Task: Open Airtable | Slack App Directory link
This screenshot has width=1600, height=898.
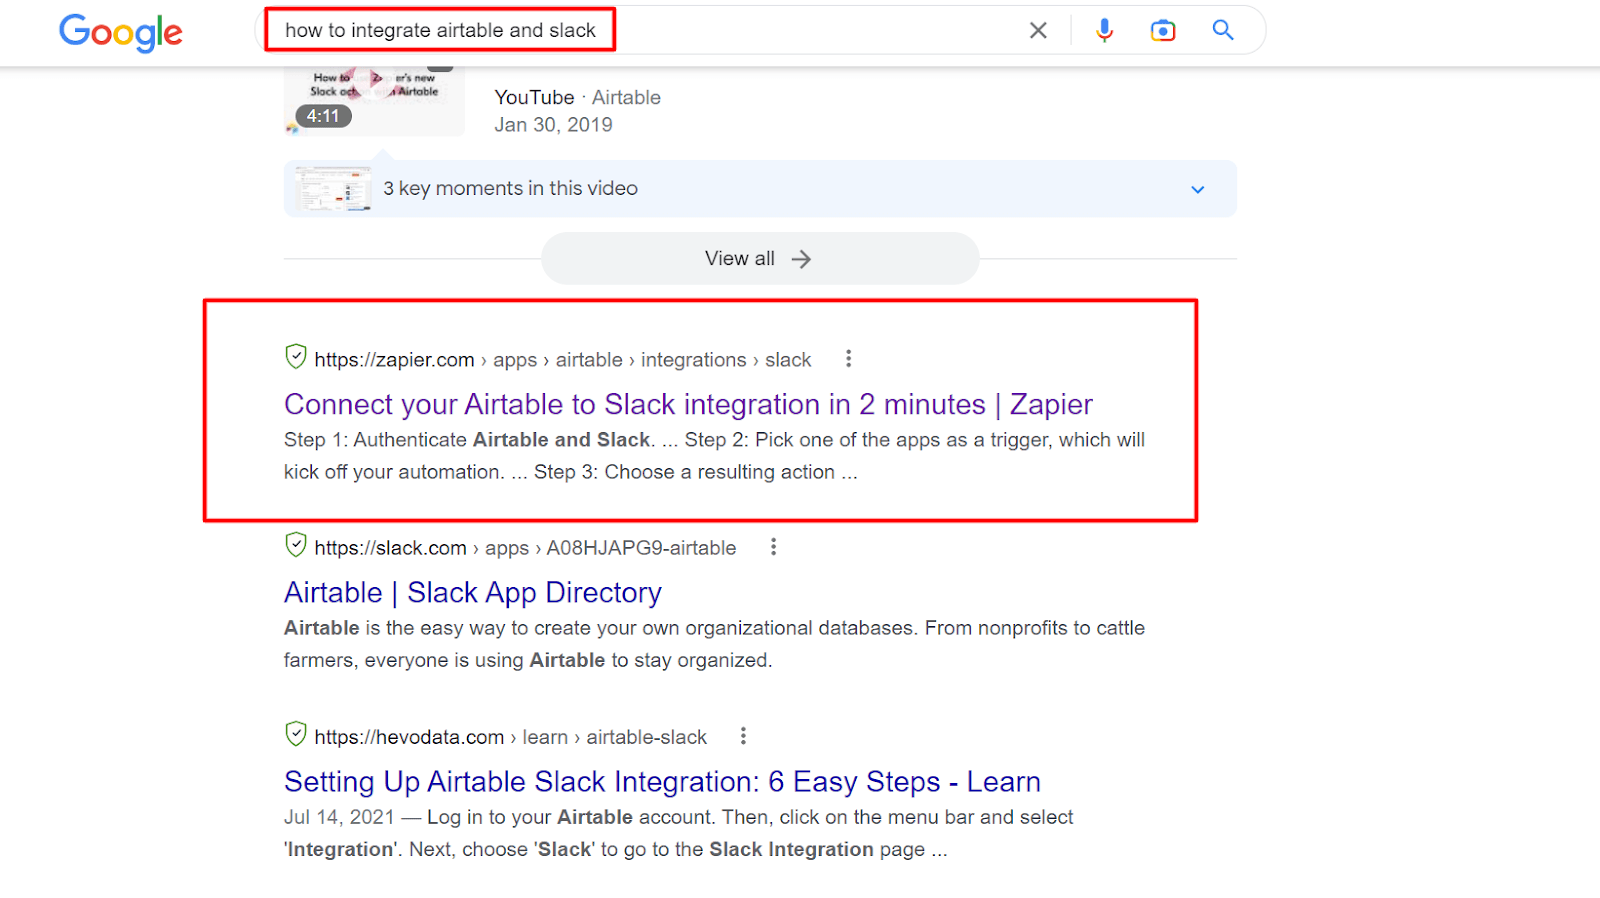Action: tap(472, 593)
